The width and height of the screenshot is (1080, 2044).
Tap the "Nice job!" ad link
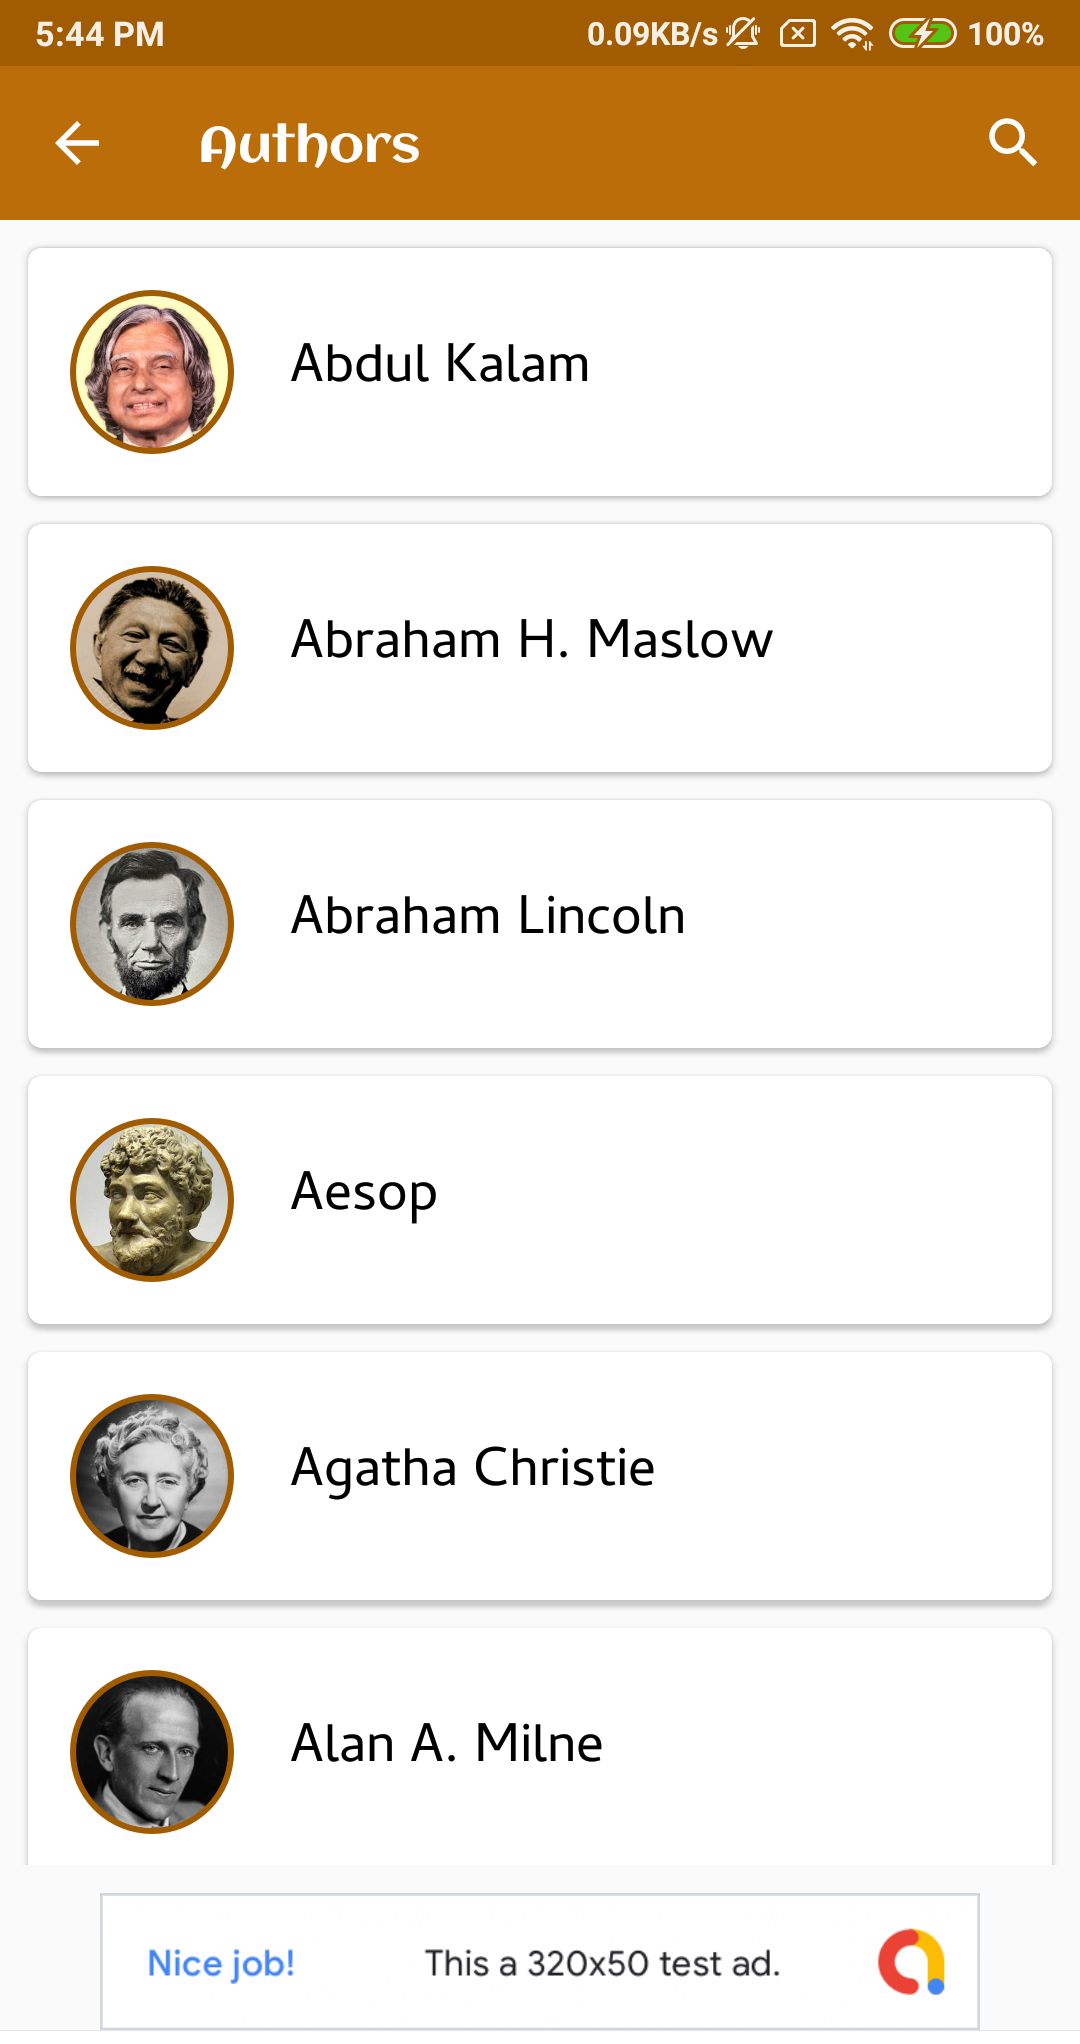click(x=221, y=1964)
